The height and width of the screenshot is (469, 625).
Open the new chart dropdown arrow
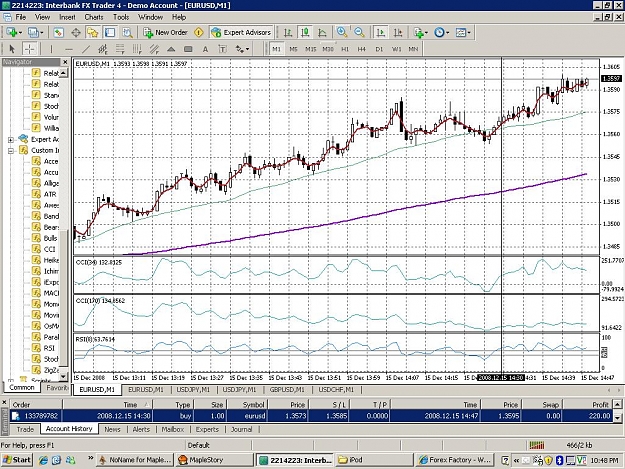coord(20,33)
